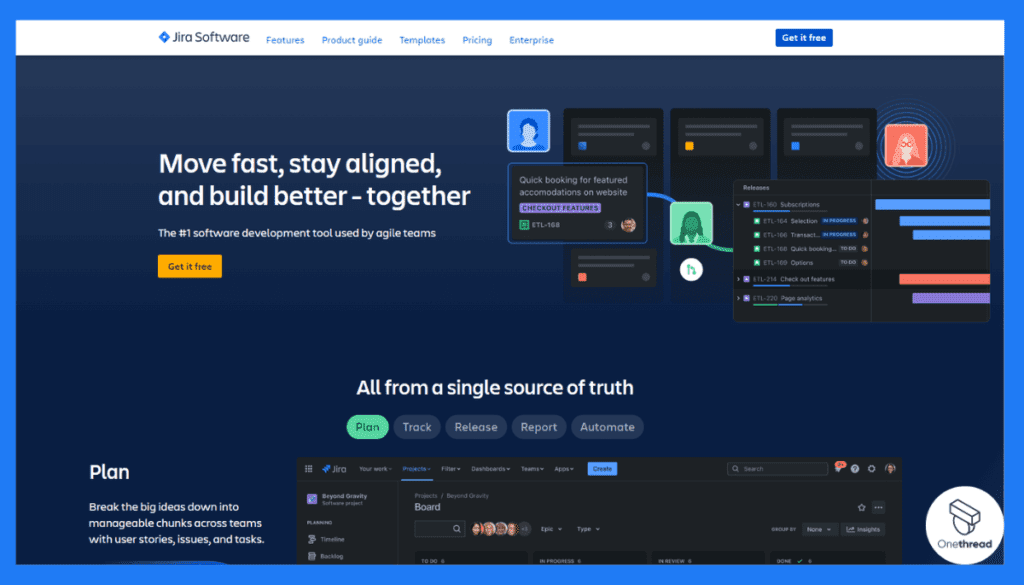Click the white git branch circle icon
Screen dimensions: 1024x585
pyautogui.click(x=691, y=269)
